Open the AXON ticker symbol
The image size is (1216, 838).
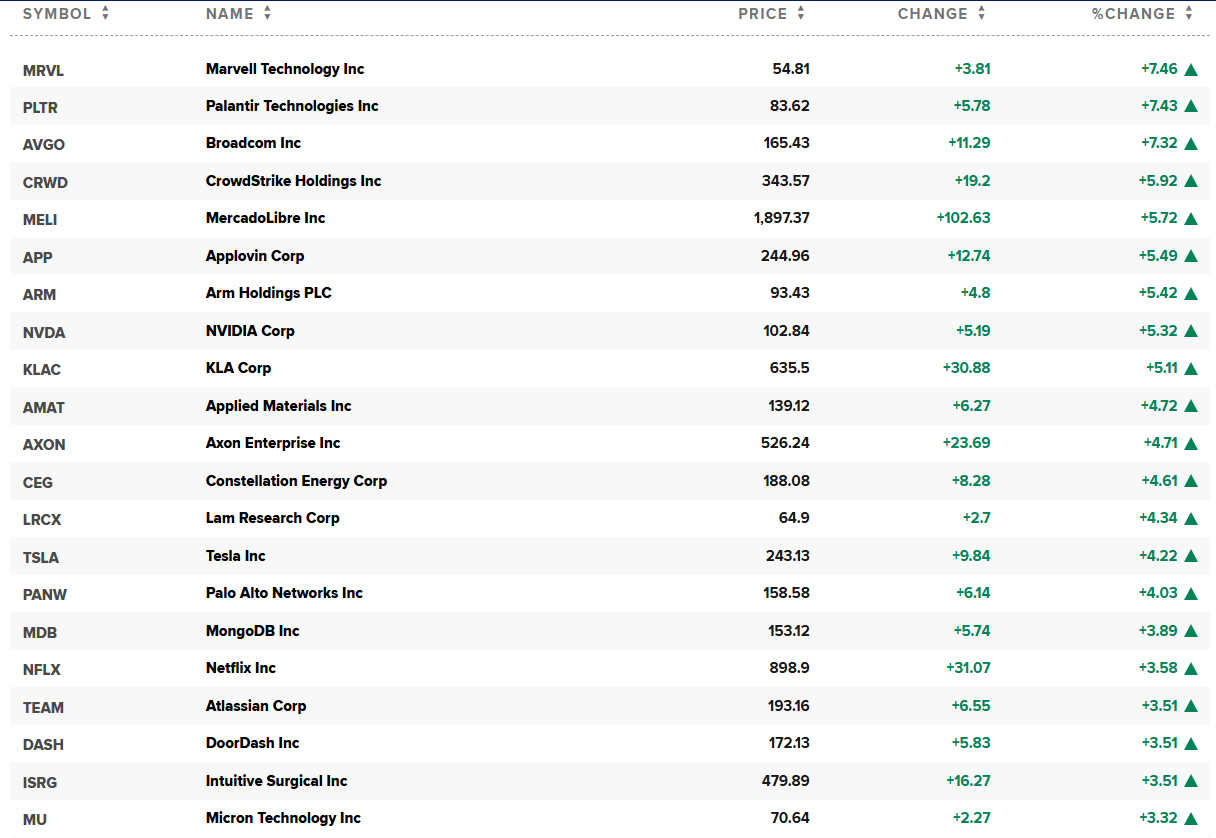44,445
